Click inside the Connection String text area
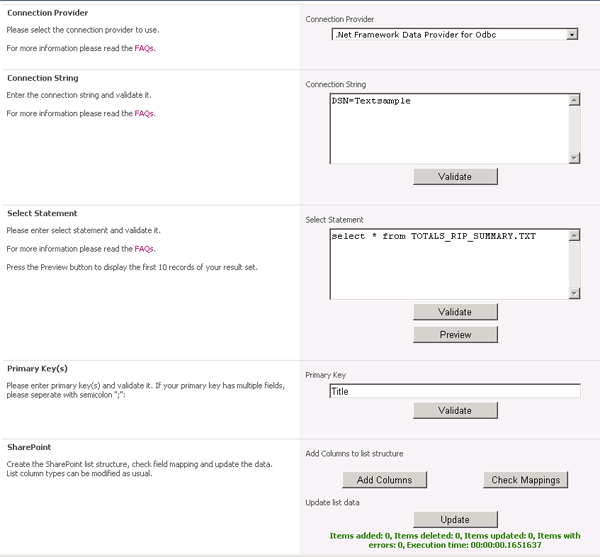The image size is (600, 557). [448, 128]
